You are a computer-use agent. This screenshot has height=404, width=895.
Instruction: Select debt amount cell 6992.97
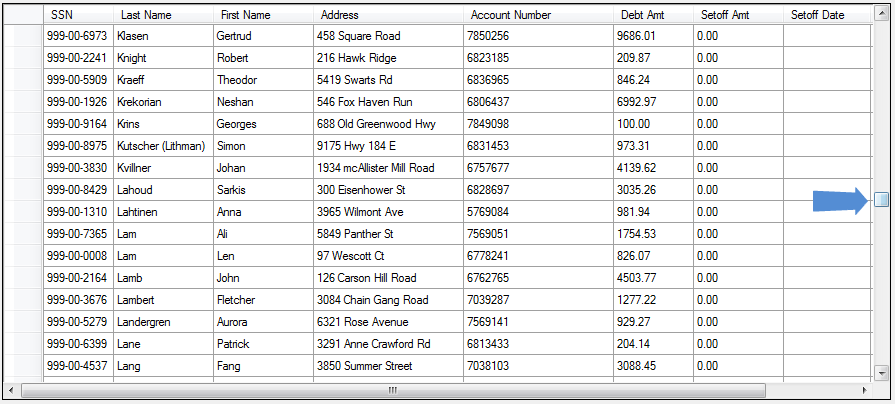click(654, 102)
